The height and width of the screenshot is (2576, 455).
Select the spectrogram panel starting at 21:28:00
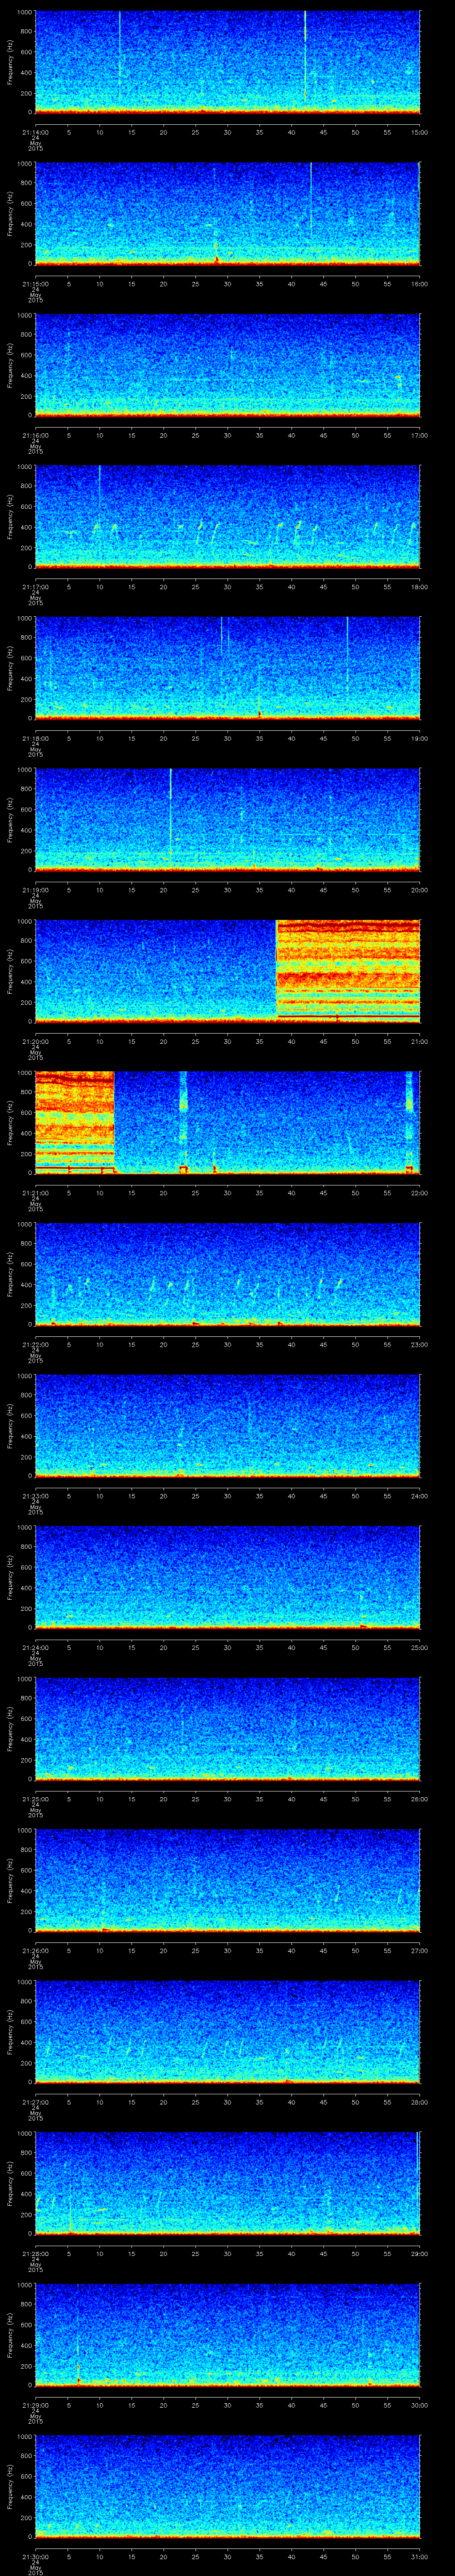[227, 2183]
